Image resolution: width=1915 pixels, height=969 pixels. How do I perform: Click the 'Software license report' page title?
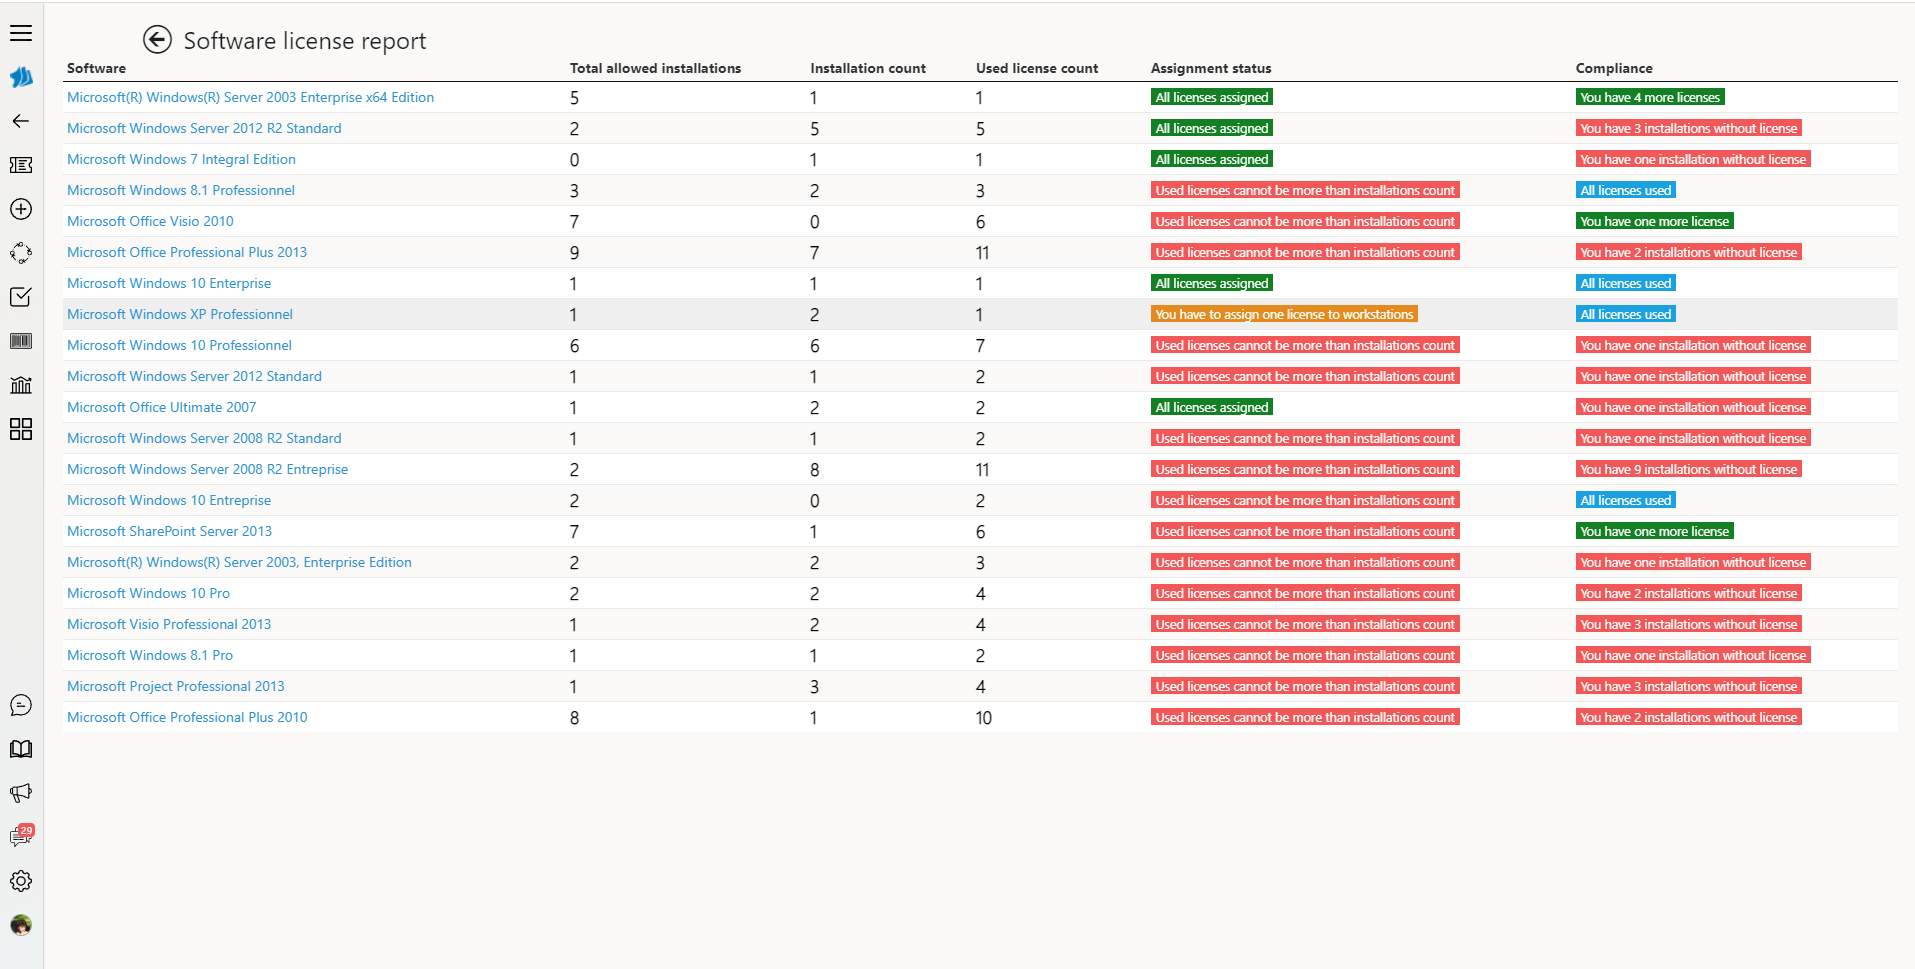point(304,41)
